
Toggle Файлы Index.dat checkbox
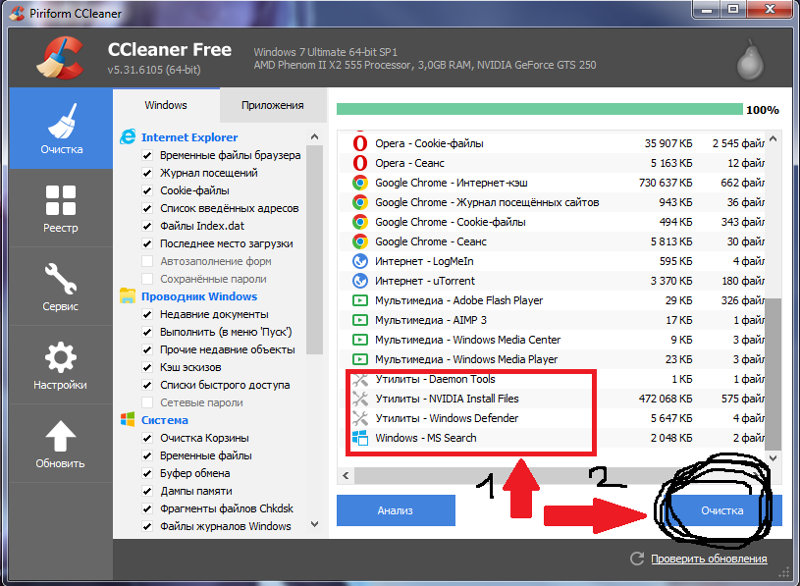coord(147,226)
